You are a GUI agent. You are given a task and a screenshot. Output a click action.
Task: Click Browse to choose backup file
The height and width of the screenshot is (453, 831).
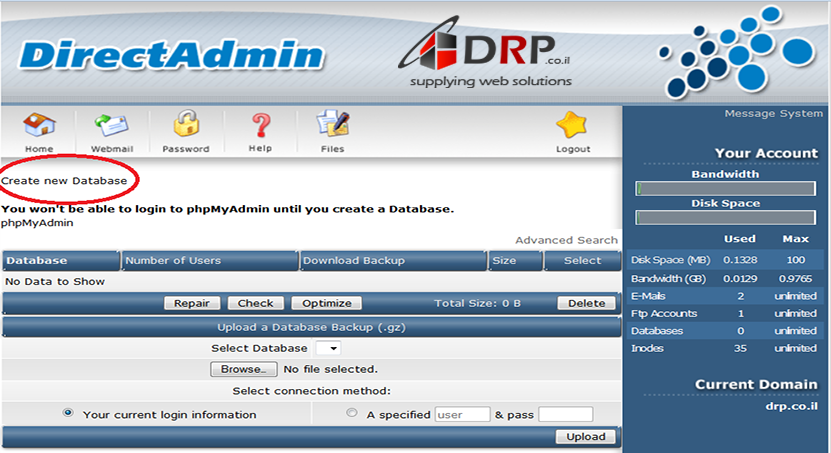(x=243, y=369)
